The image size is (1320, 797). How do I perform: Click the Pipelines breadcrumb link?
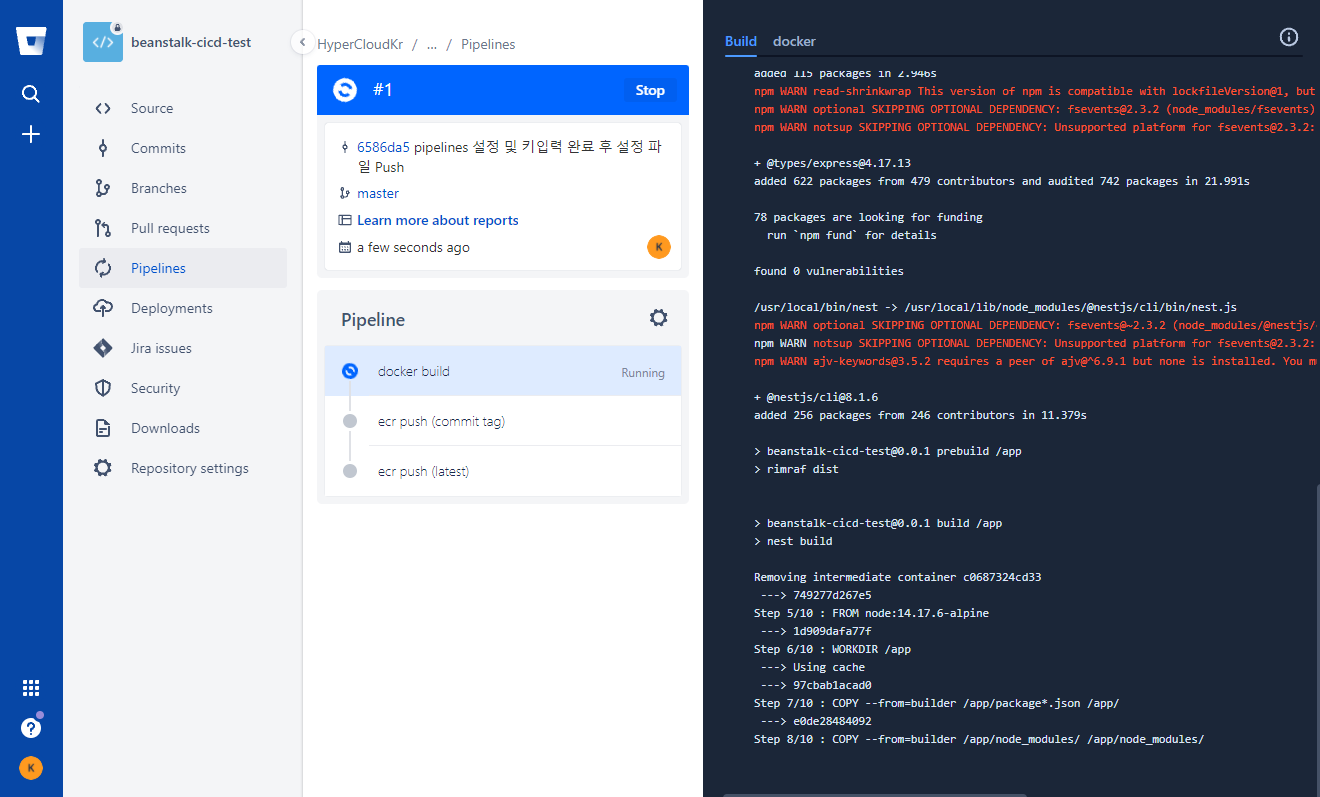pyautogui.click(x=488, y=44)
